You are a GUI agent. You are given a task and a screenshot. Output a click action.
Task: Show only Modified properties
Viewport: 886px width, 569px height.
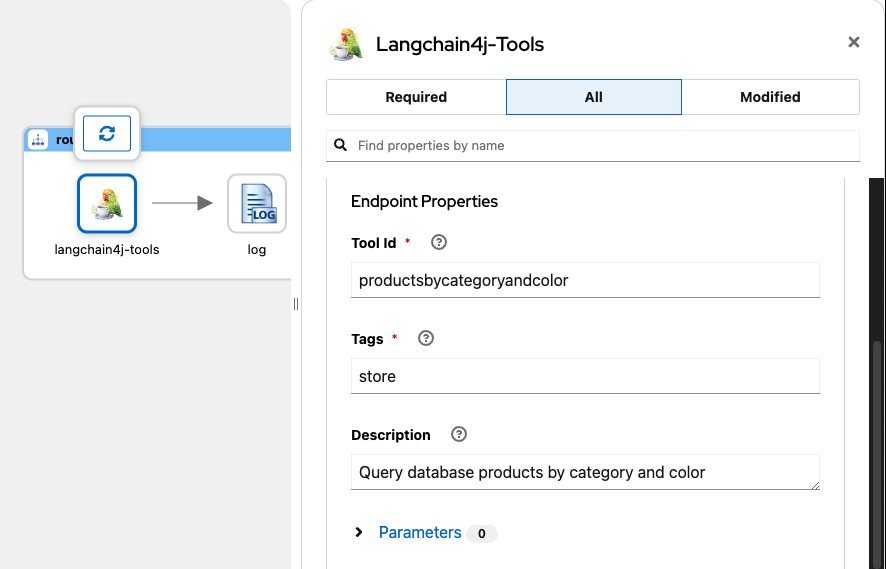770,97
